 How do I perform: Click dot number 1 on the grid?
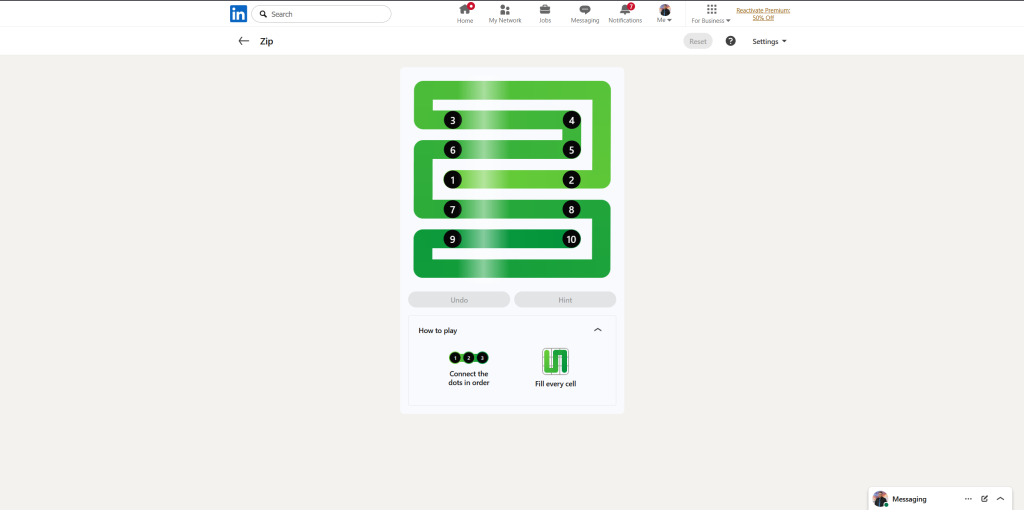coord(453,180)
